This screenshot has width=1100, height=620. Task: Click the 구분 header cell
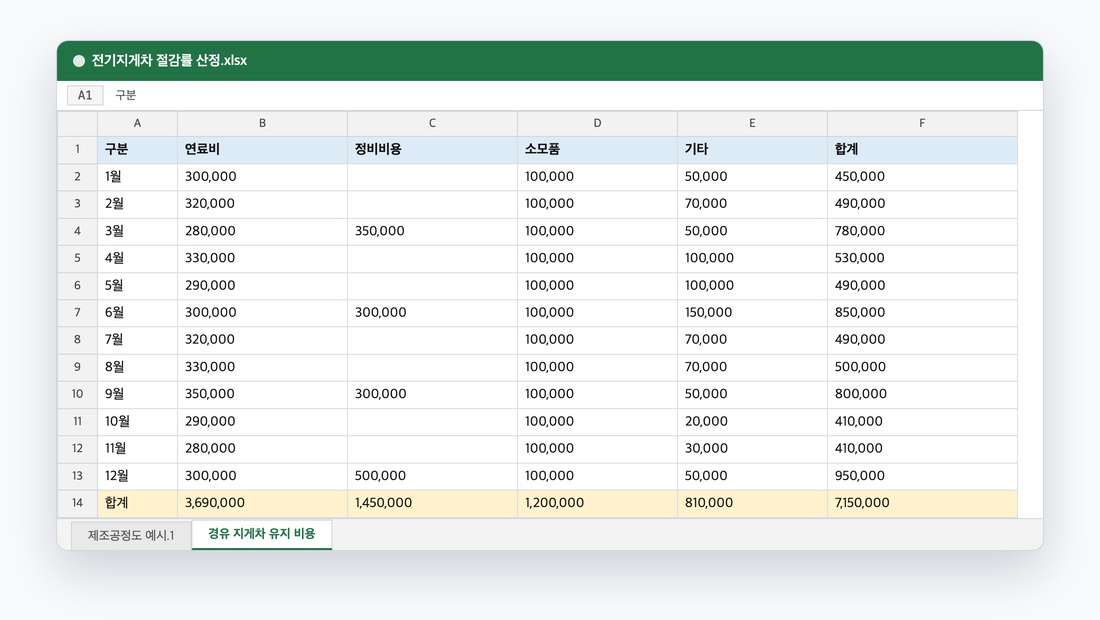click(138, 149)
